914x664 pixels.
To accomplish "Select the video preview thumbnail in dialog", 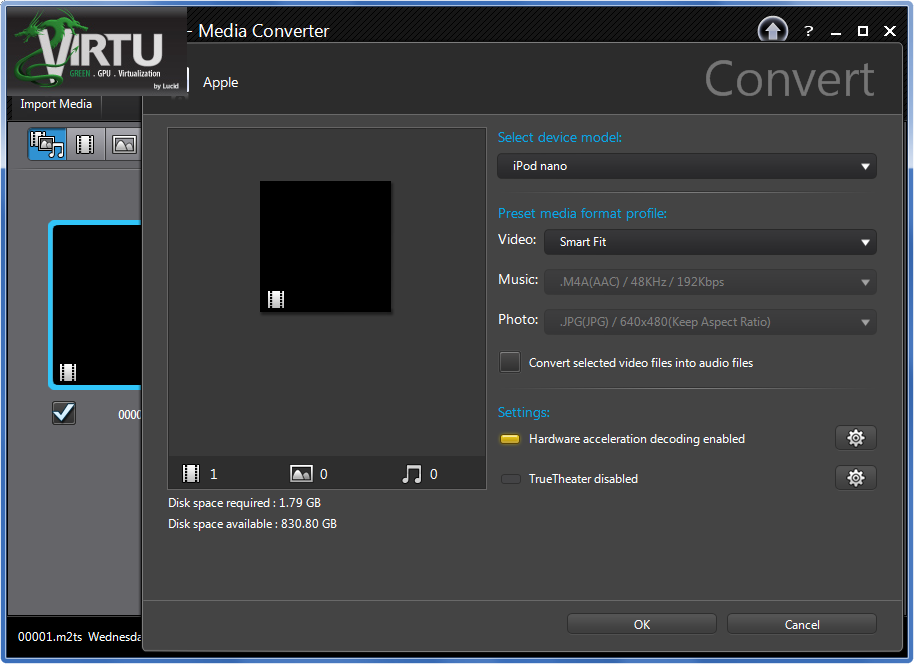I will click(x=325, y=246).
